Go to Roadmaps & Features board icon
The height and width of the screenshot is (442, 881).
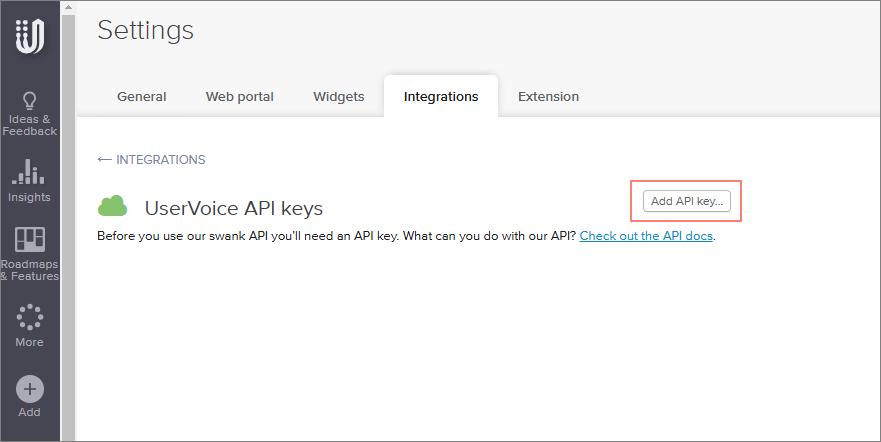tap(30, 240)
